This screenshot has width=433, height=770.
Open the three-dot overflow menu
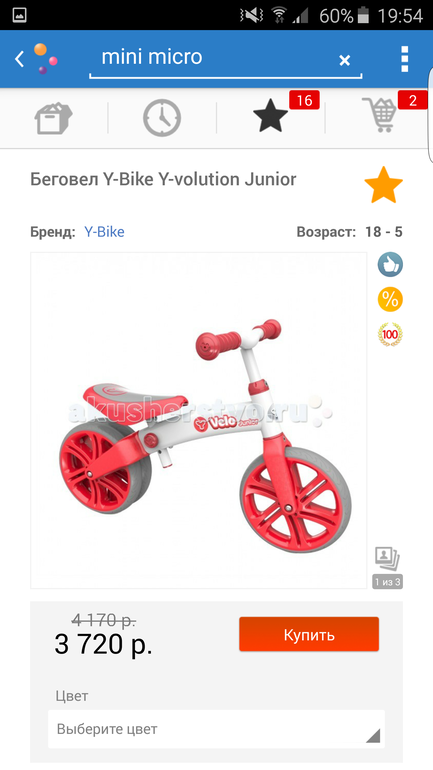click(x=405, y=59)
